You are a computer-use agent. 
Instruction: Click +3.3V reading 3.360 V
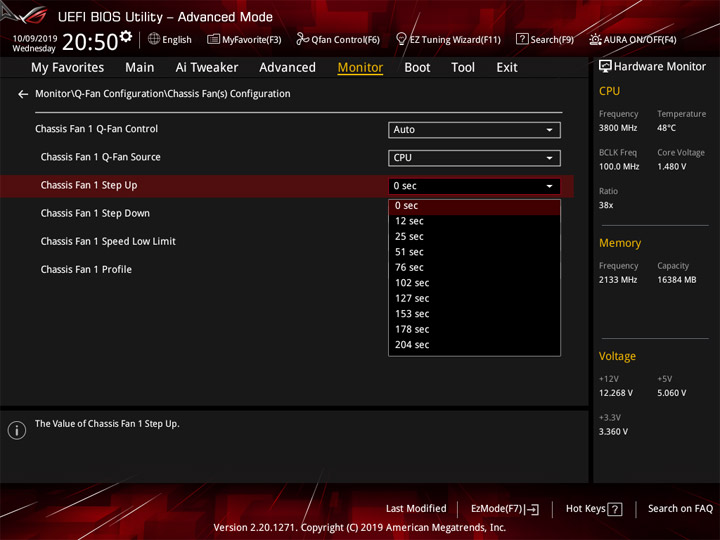click(613, 432)
